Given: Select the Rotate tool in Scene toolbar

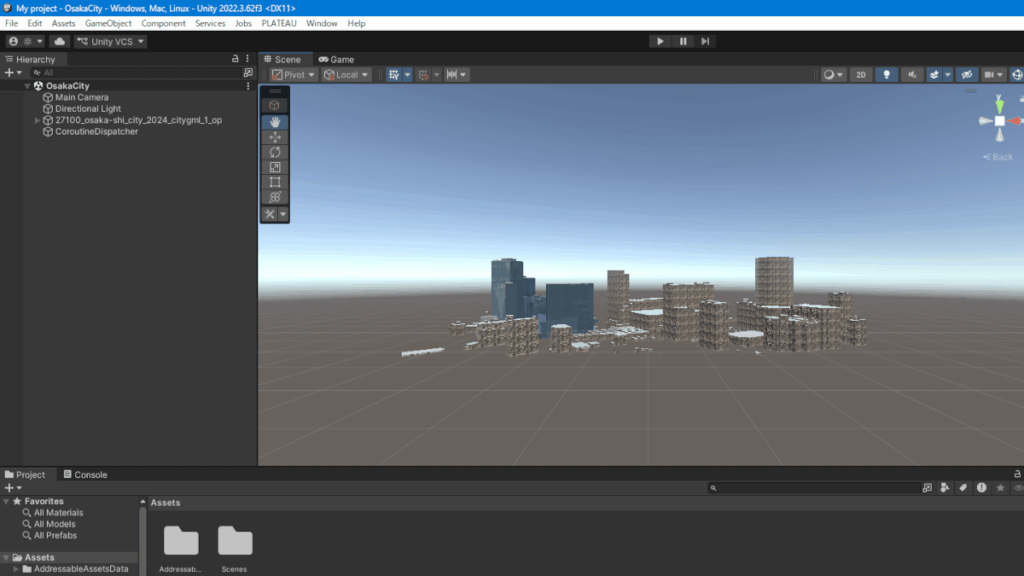Looking at the screenshot, I should point(275,152).
